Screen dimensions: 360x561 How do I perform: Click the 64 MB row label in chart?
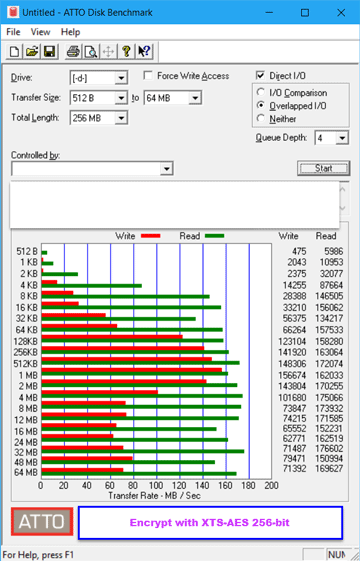pos(26,472)
